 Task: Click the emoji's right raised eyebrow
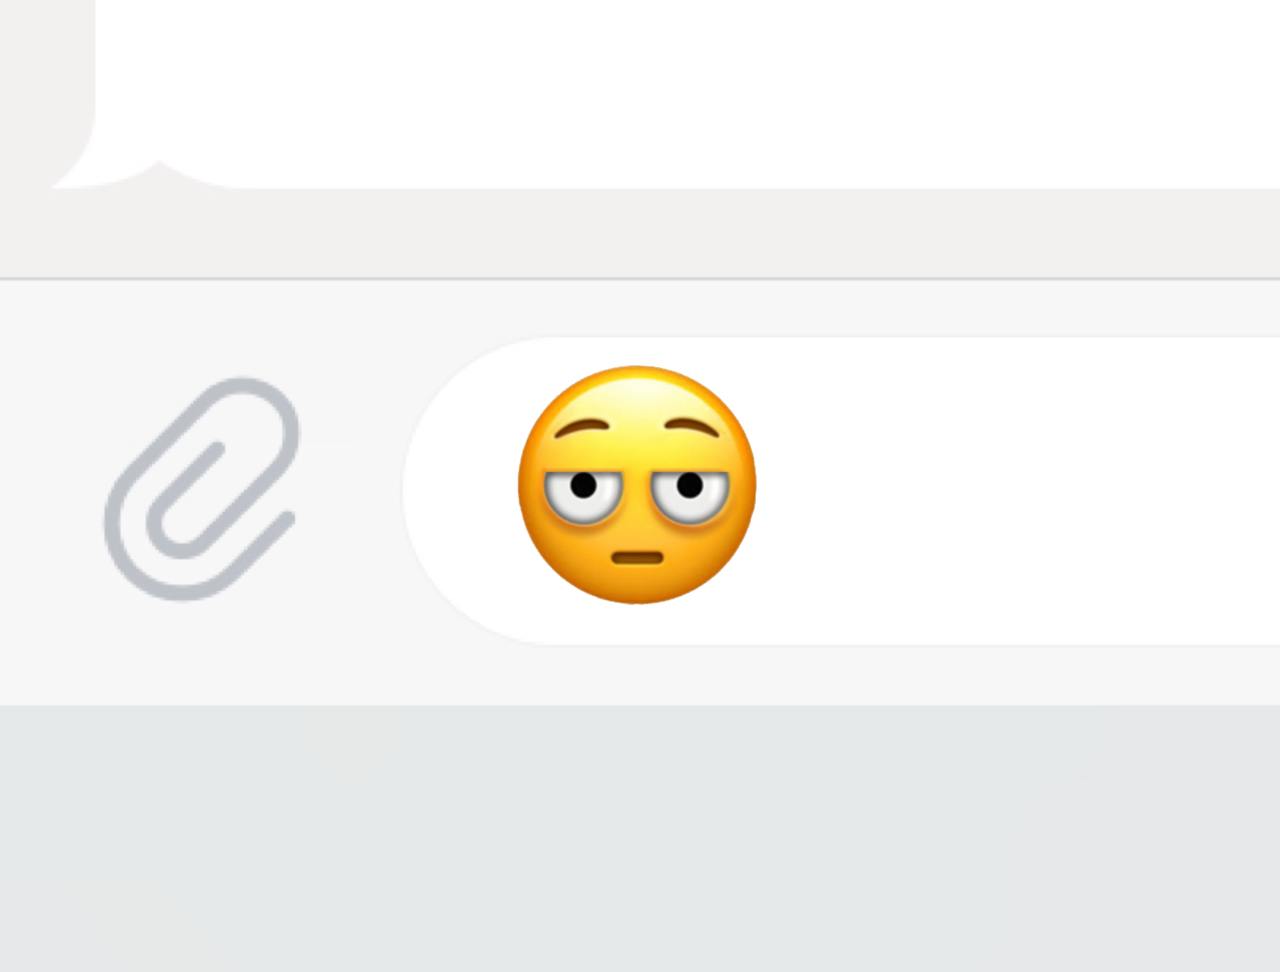tap(692, 428)
